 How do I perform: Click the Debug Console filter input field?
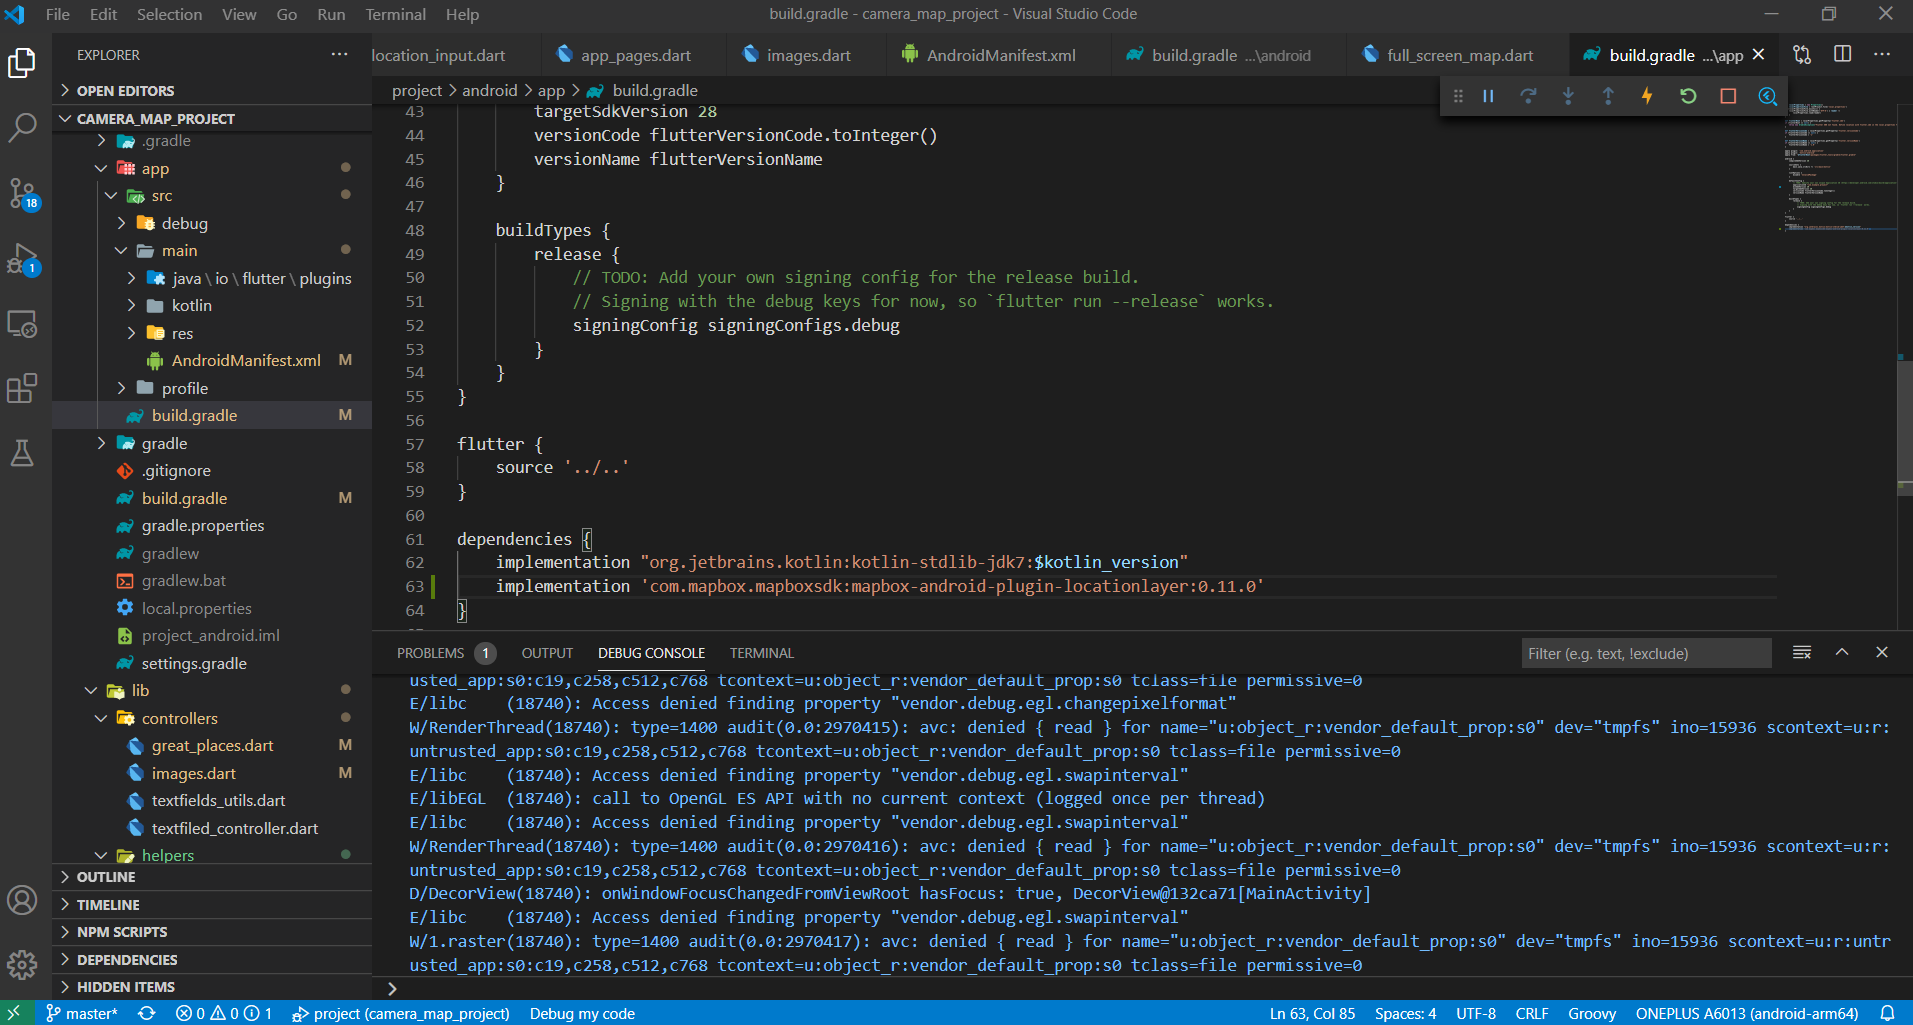(1646, 652)
